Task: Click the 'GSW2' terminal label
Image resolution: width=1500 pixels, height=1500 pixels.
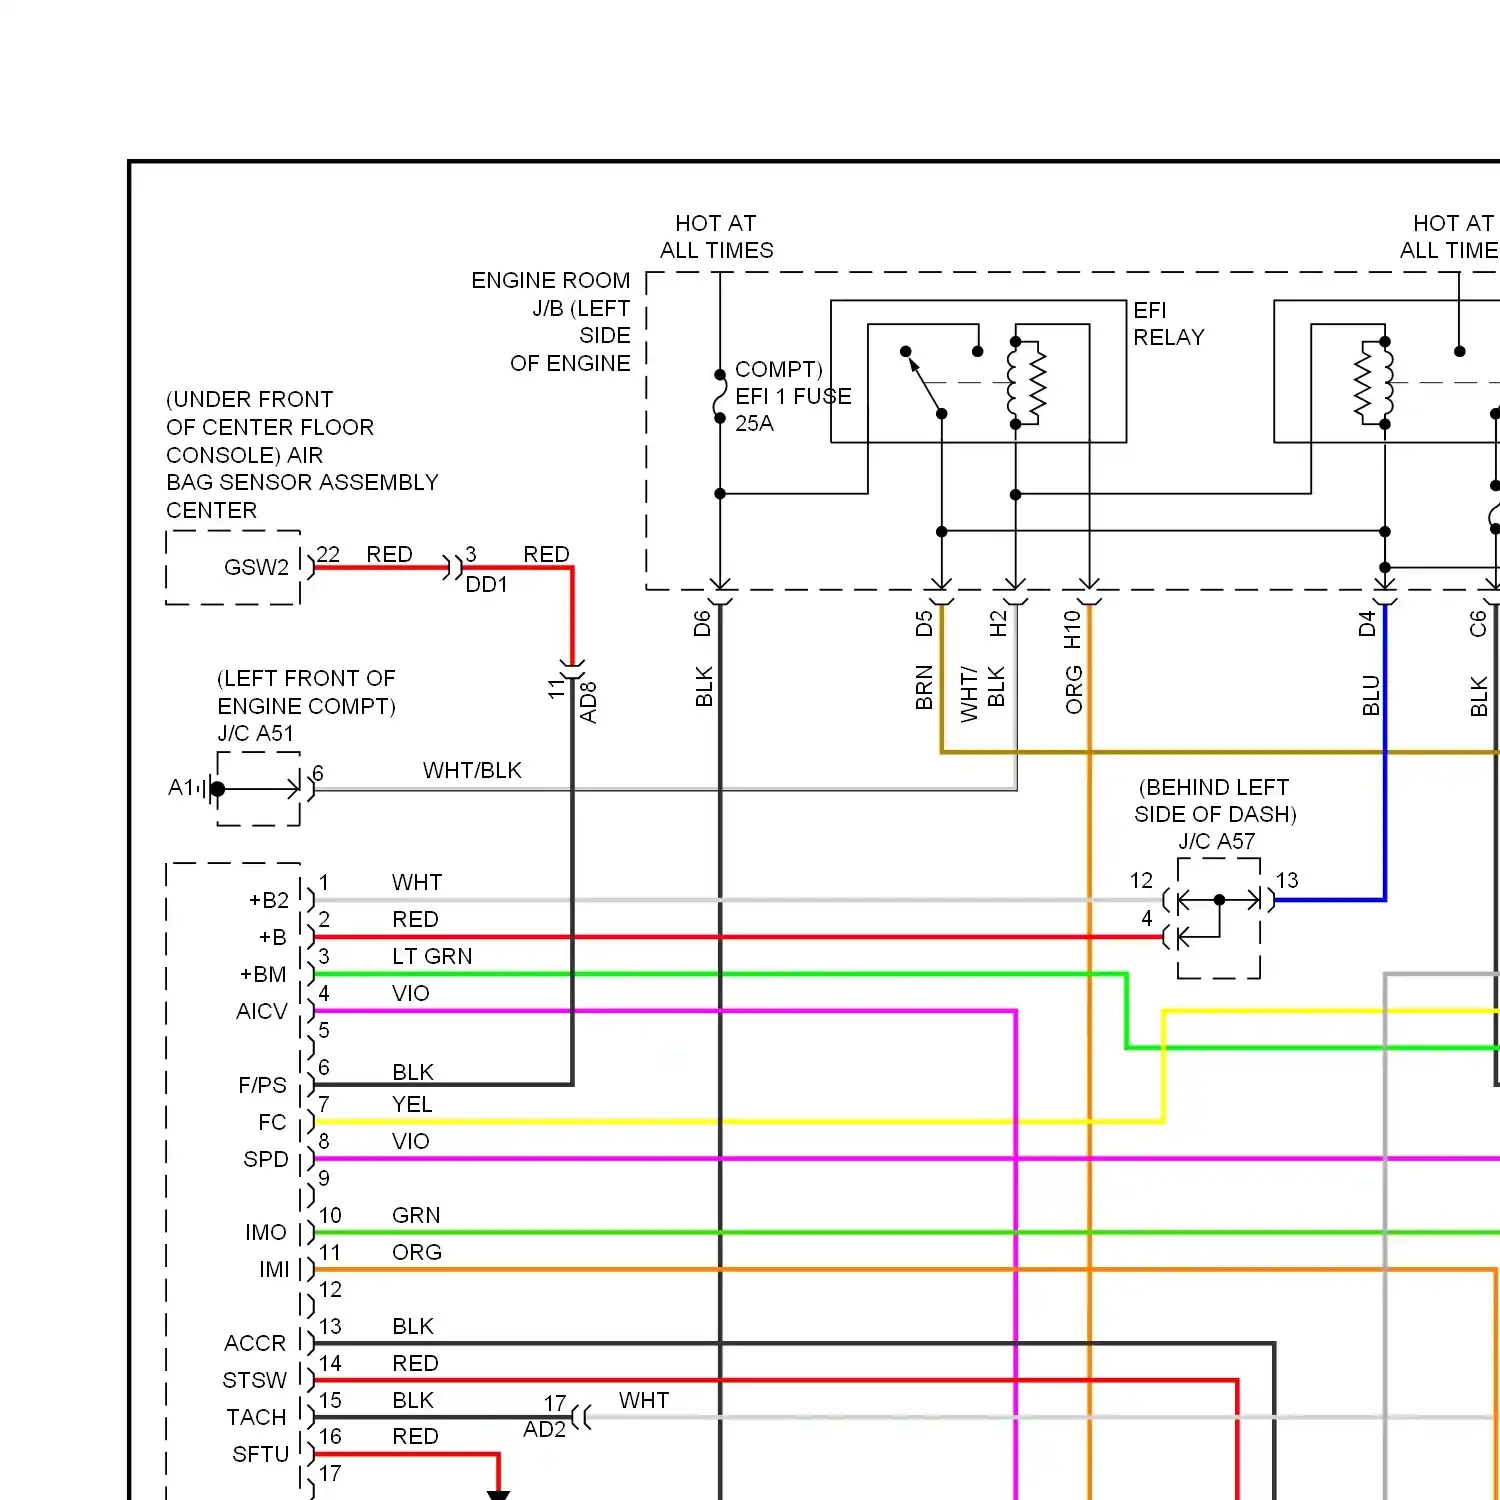Action: 256,567
